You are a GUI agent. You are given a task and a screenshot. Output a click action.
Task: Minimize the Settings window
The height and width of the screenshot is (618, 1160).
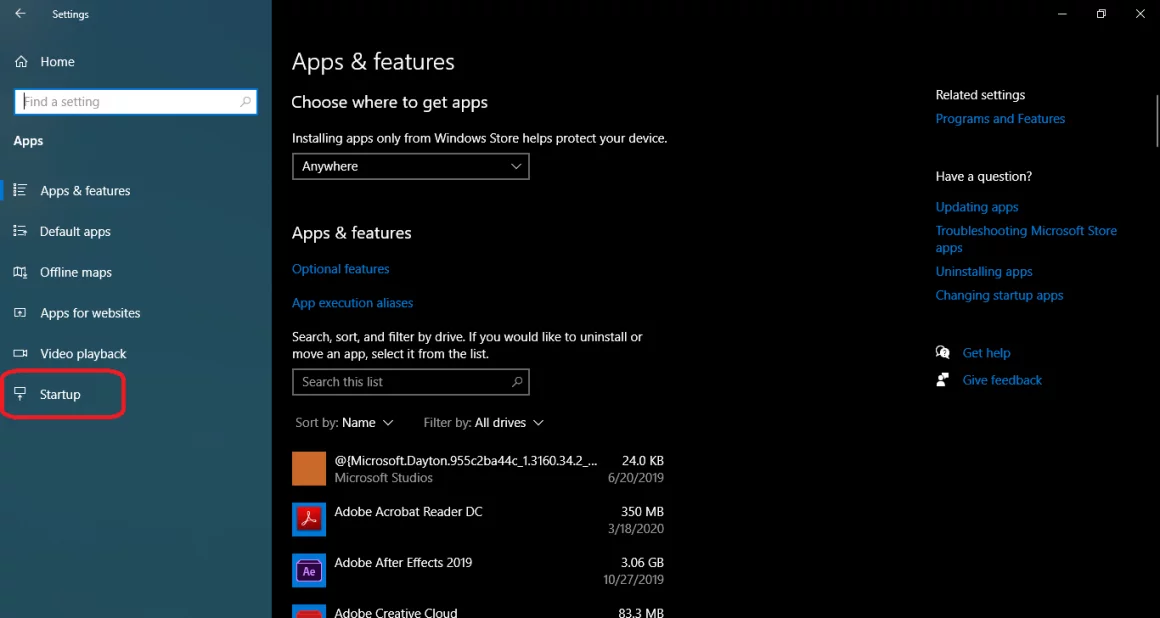click(x=1062, y=14)
